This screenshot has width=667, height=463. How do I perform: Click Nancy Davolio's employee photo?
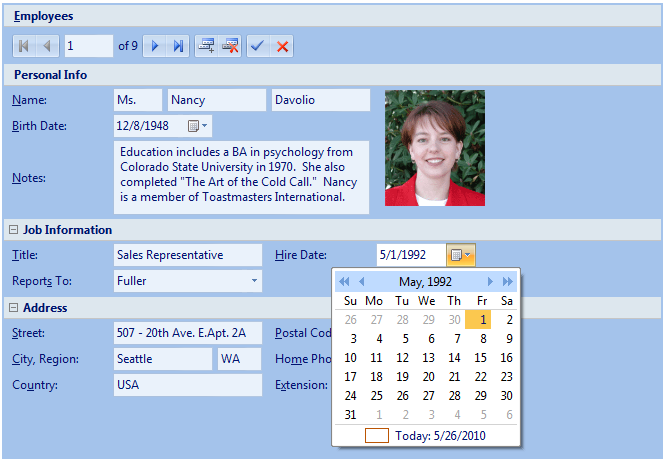pyautogui.click(x=434, y=148)
